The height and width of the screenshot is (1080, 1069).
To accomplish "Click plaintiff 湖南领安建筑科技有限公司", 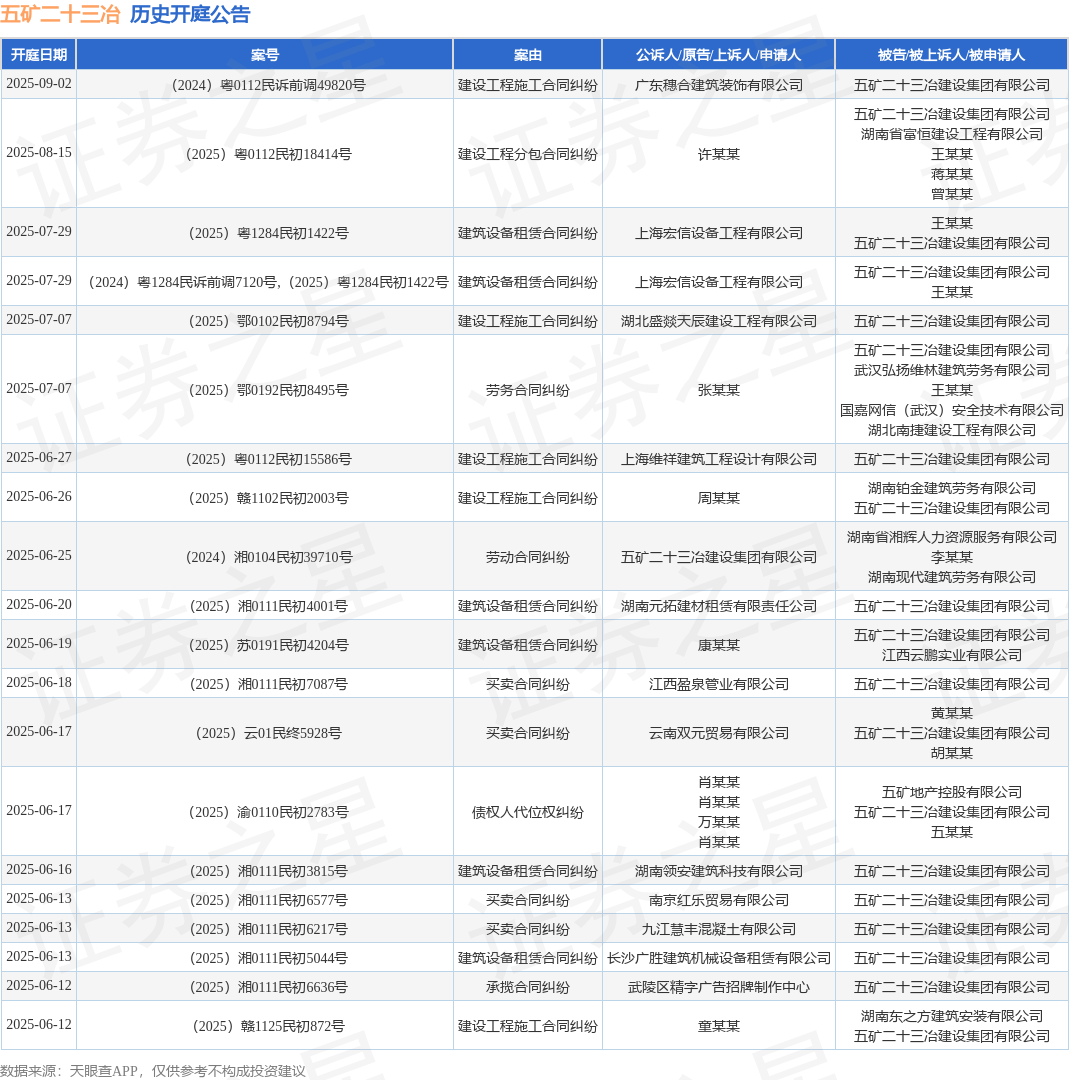I will [x=718, y=872].
